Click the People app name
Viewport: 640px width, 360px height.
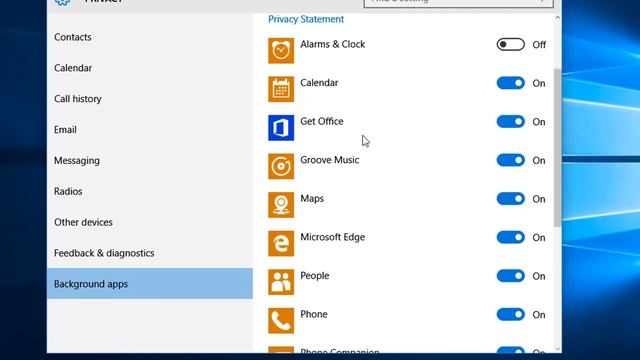[315, 276]
